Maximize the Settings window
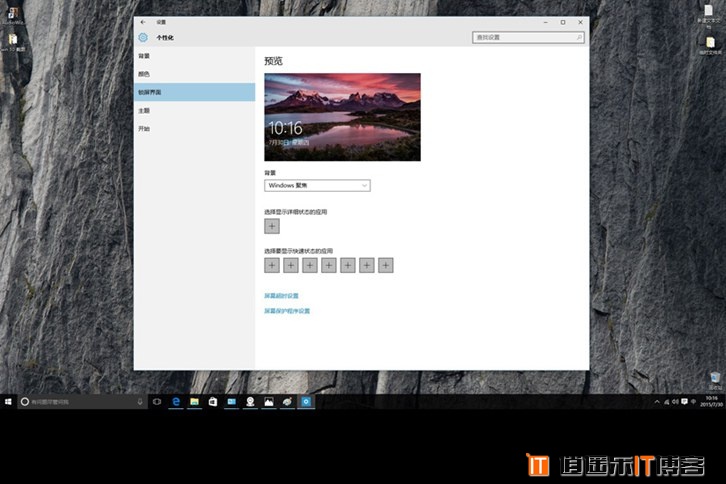726x484 pixels. pos(563,22)
